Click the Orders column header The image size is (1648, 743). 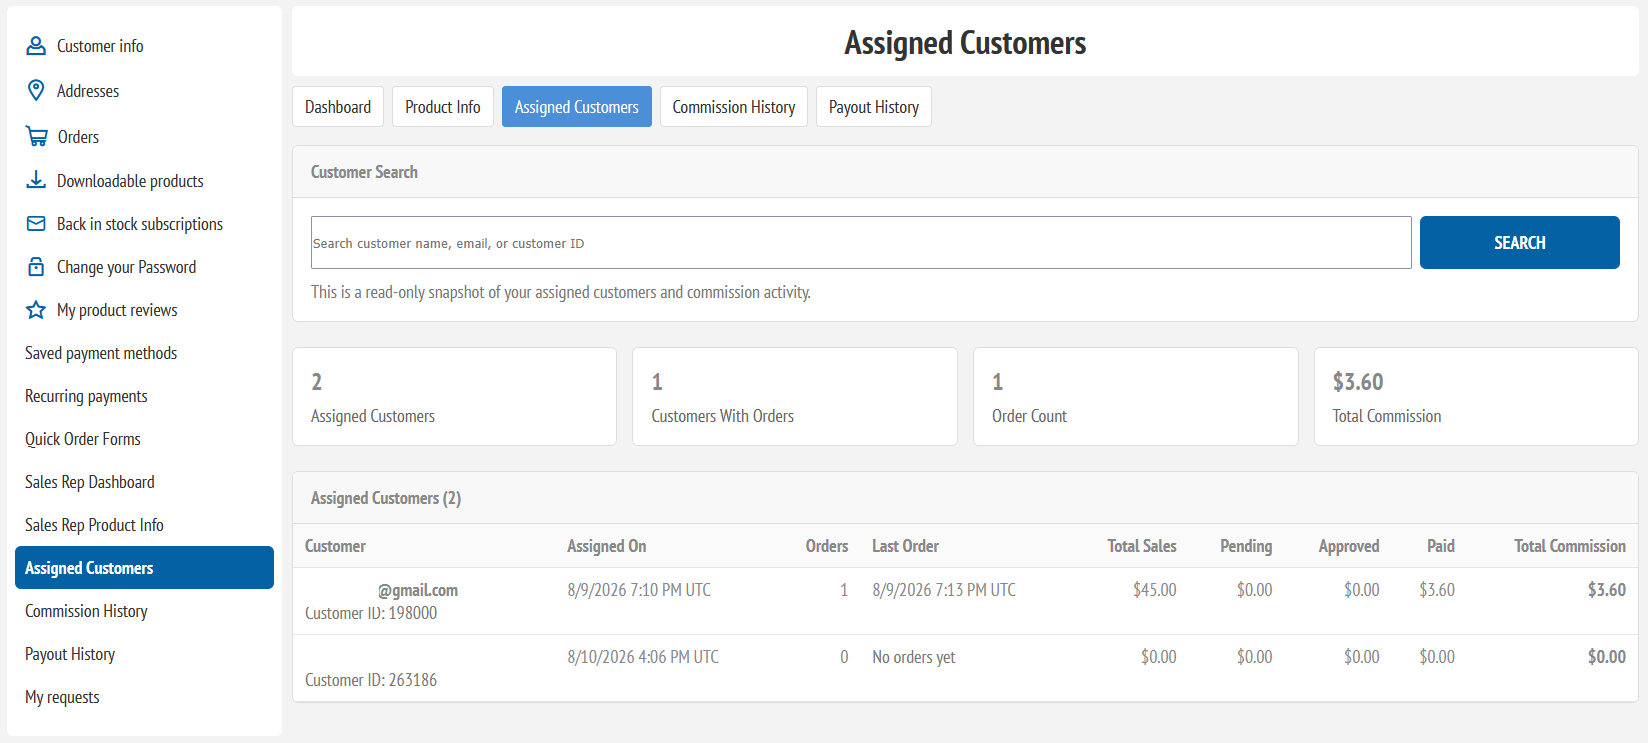(x=827, y=546)
